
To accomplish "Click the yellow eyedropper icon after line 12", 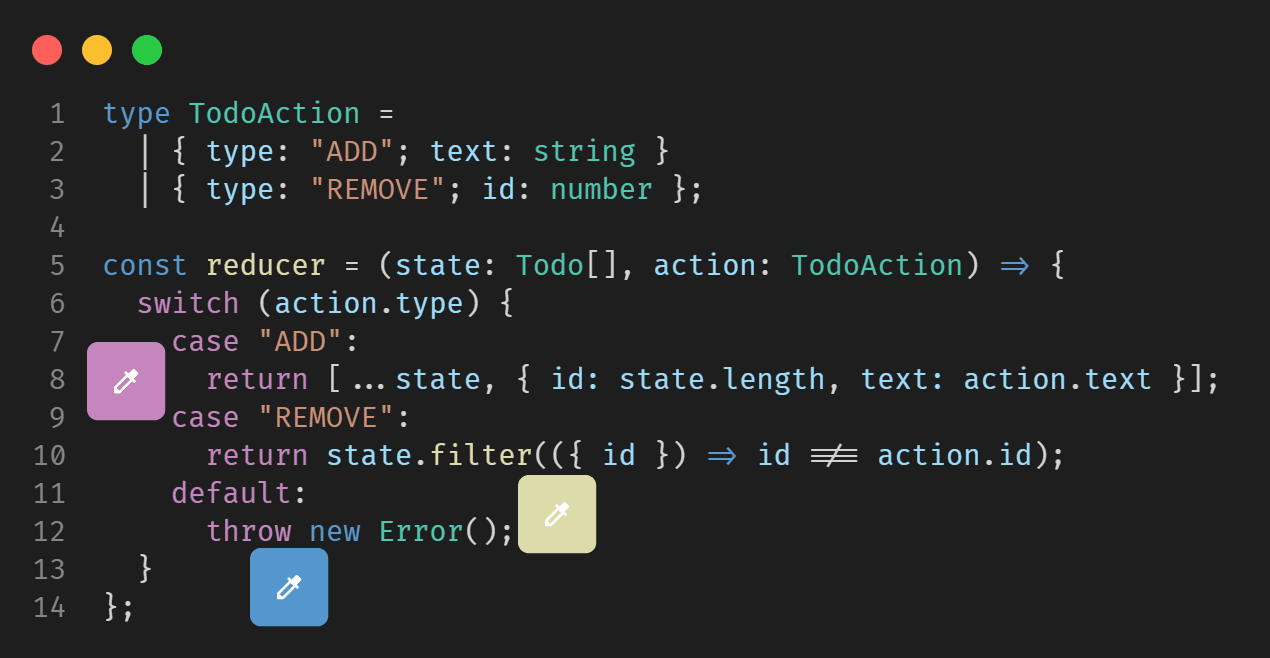I will [x=557, y=514].
